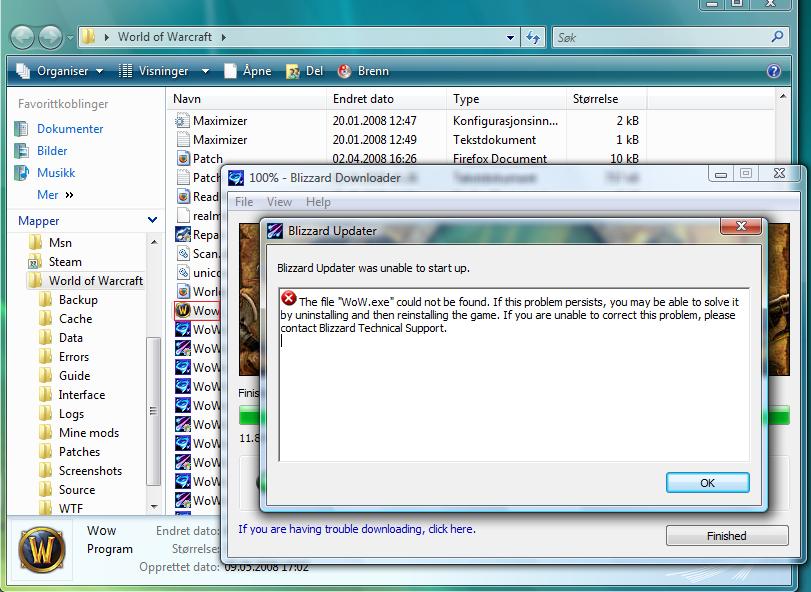Open the View menu in Blizzard Downloader
This screenshot has height=592, width=811.
pos(279,202)
